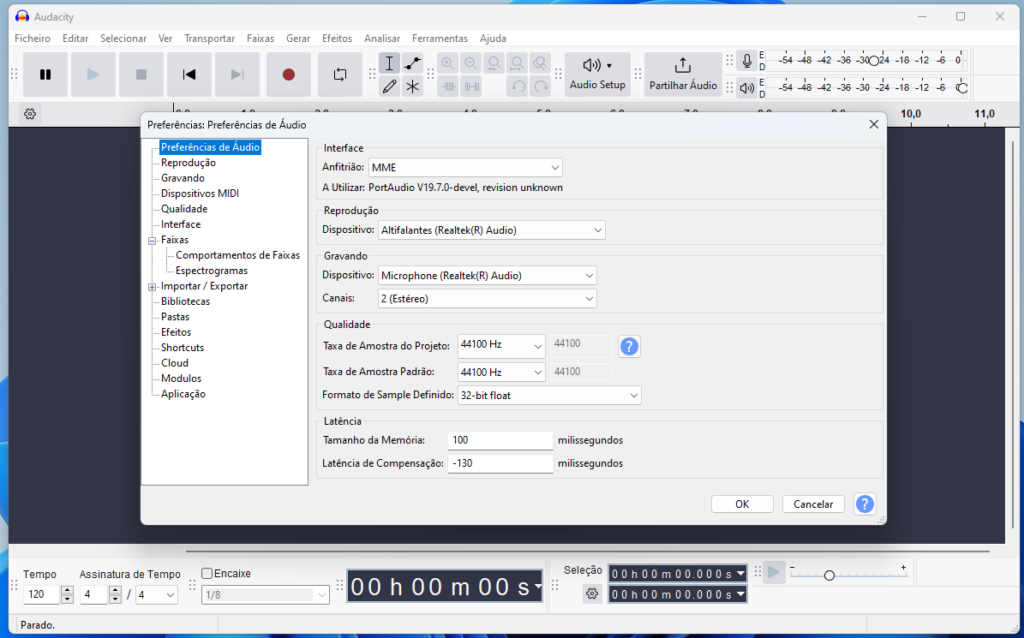This screenshot has width=1024, height=638.
Task: Select the Draw tool
Action: pos(389,87)
